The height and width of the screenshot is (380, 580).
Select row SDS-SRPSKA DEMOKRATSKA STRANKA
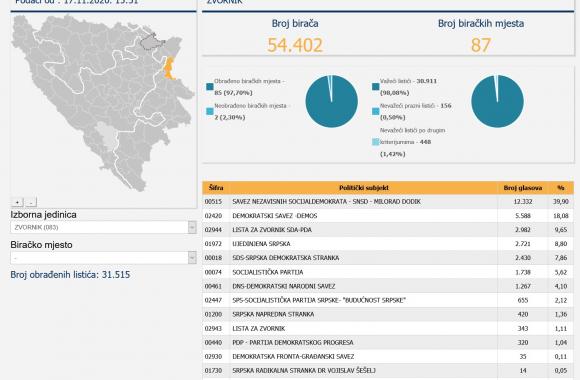pos(388,258)
